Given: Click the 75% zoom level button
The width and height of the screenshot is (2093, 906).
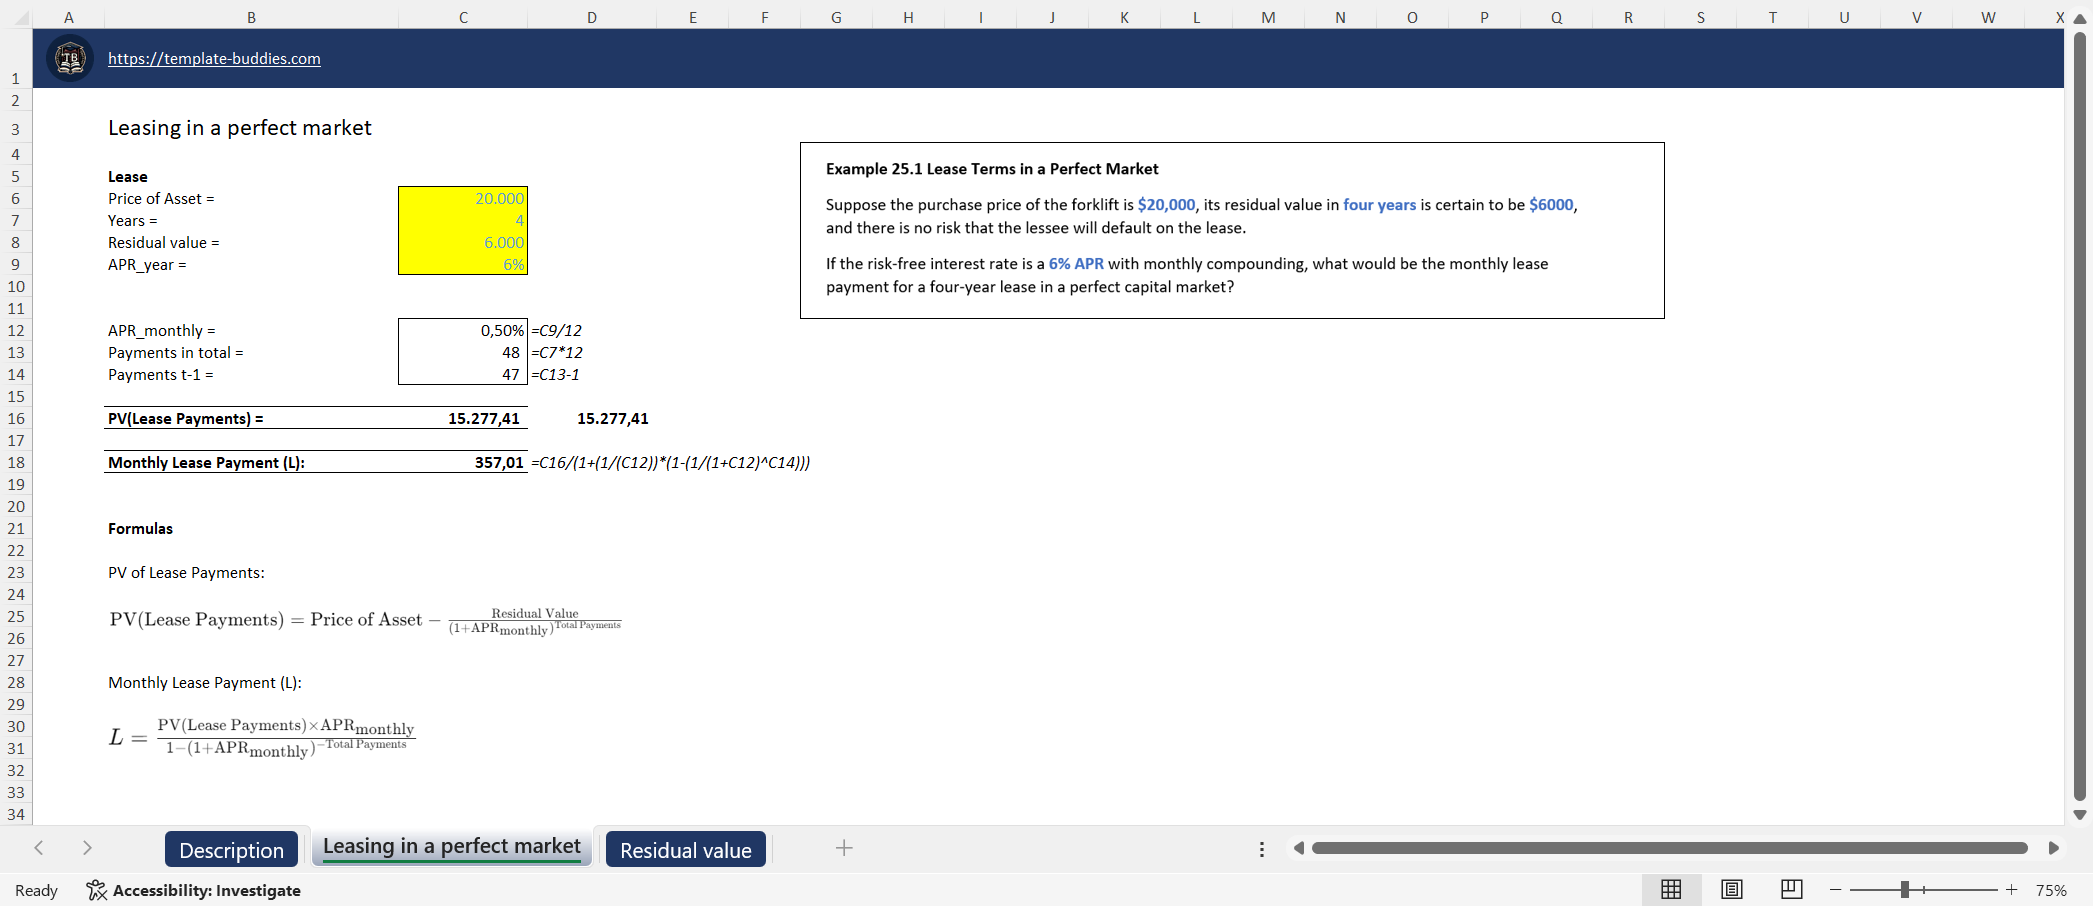Looking at the screenshot, I should click(x=2051, y=890).
